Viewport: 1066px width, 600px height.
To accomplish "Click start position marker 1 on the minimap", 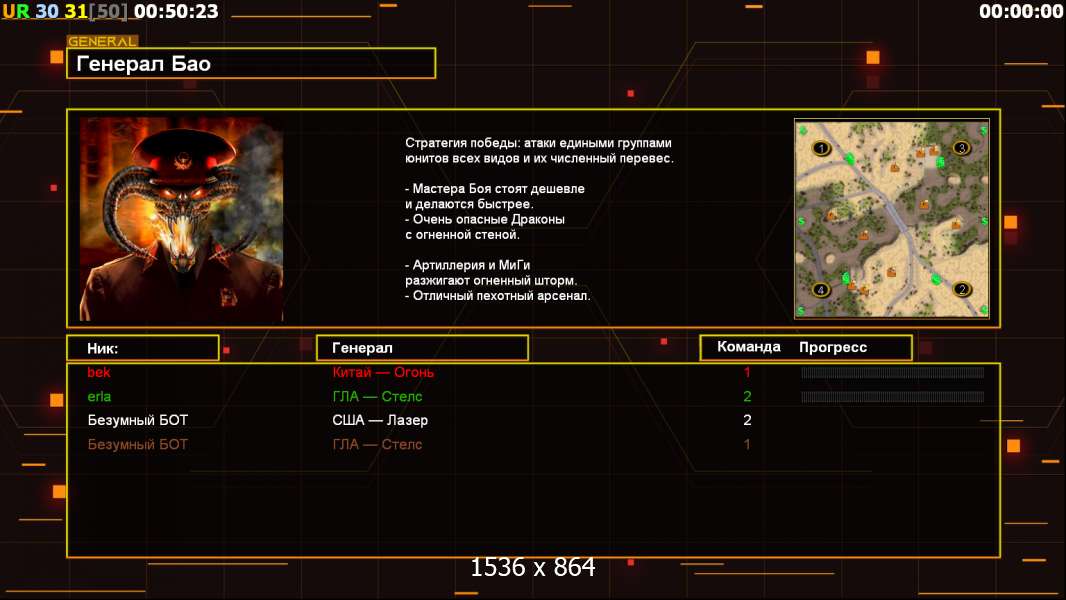I will (821, 148).
